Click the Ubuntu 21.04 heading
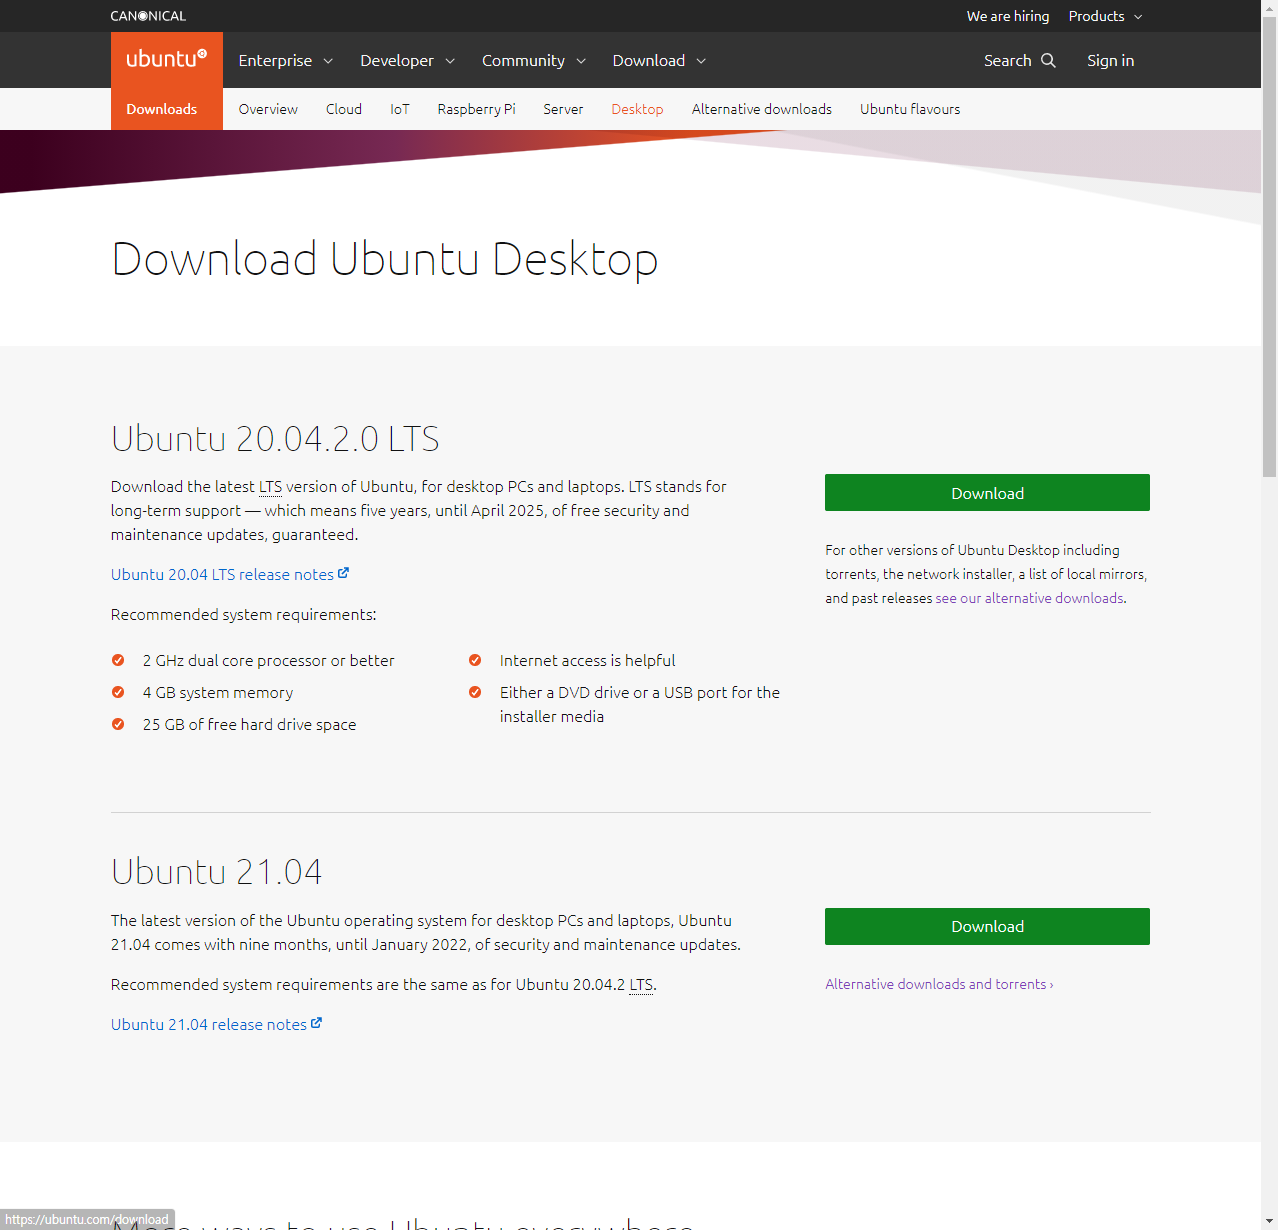Viewport: 1278px width, 1230px height. [x=216, y=872]
